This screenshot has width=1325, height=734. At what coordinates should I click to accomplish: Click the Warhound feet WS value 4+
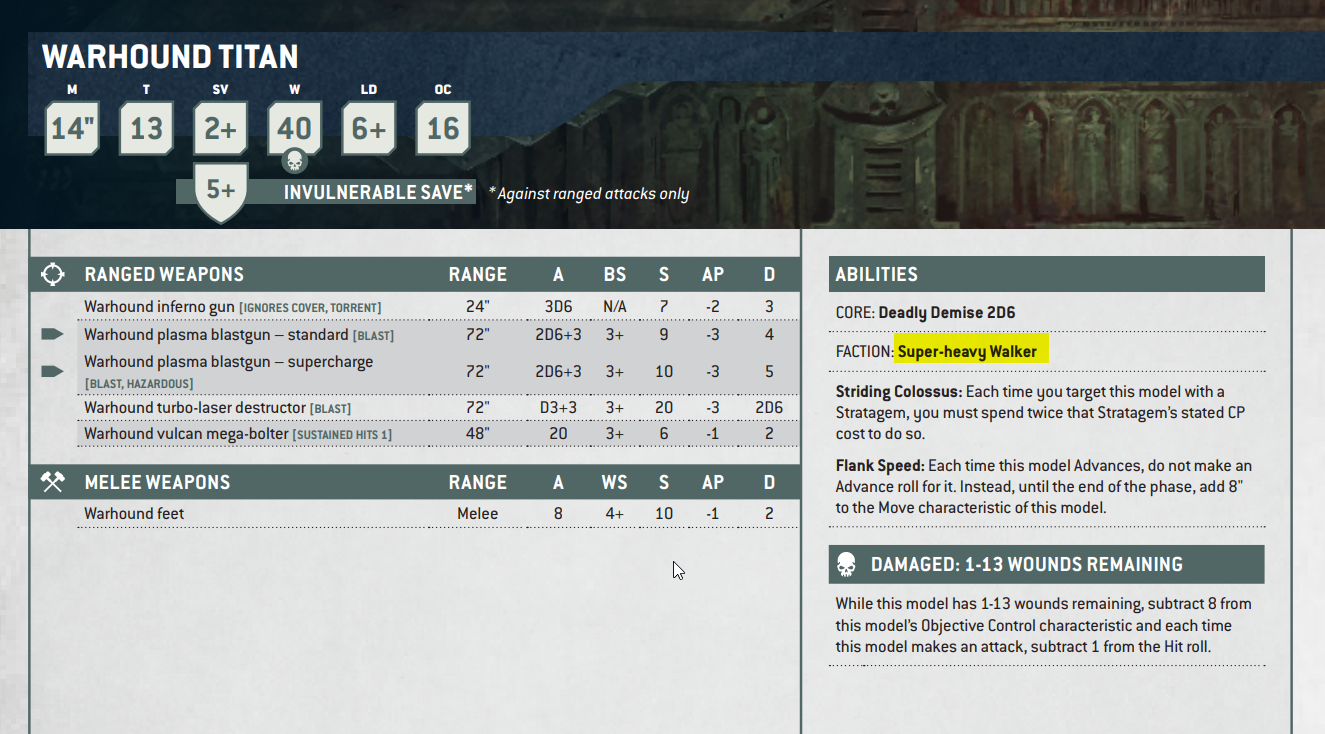point(614,514)
